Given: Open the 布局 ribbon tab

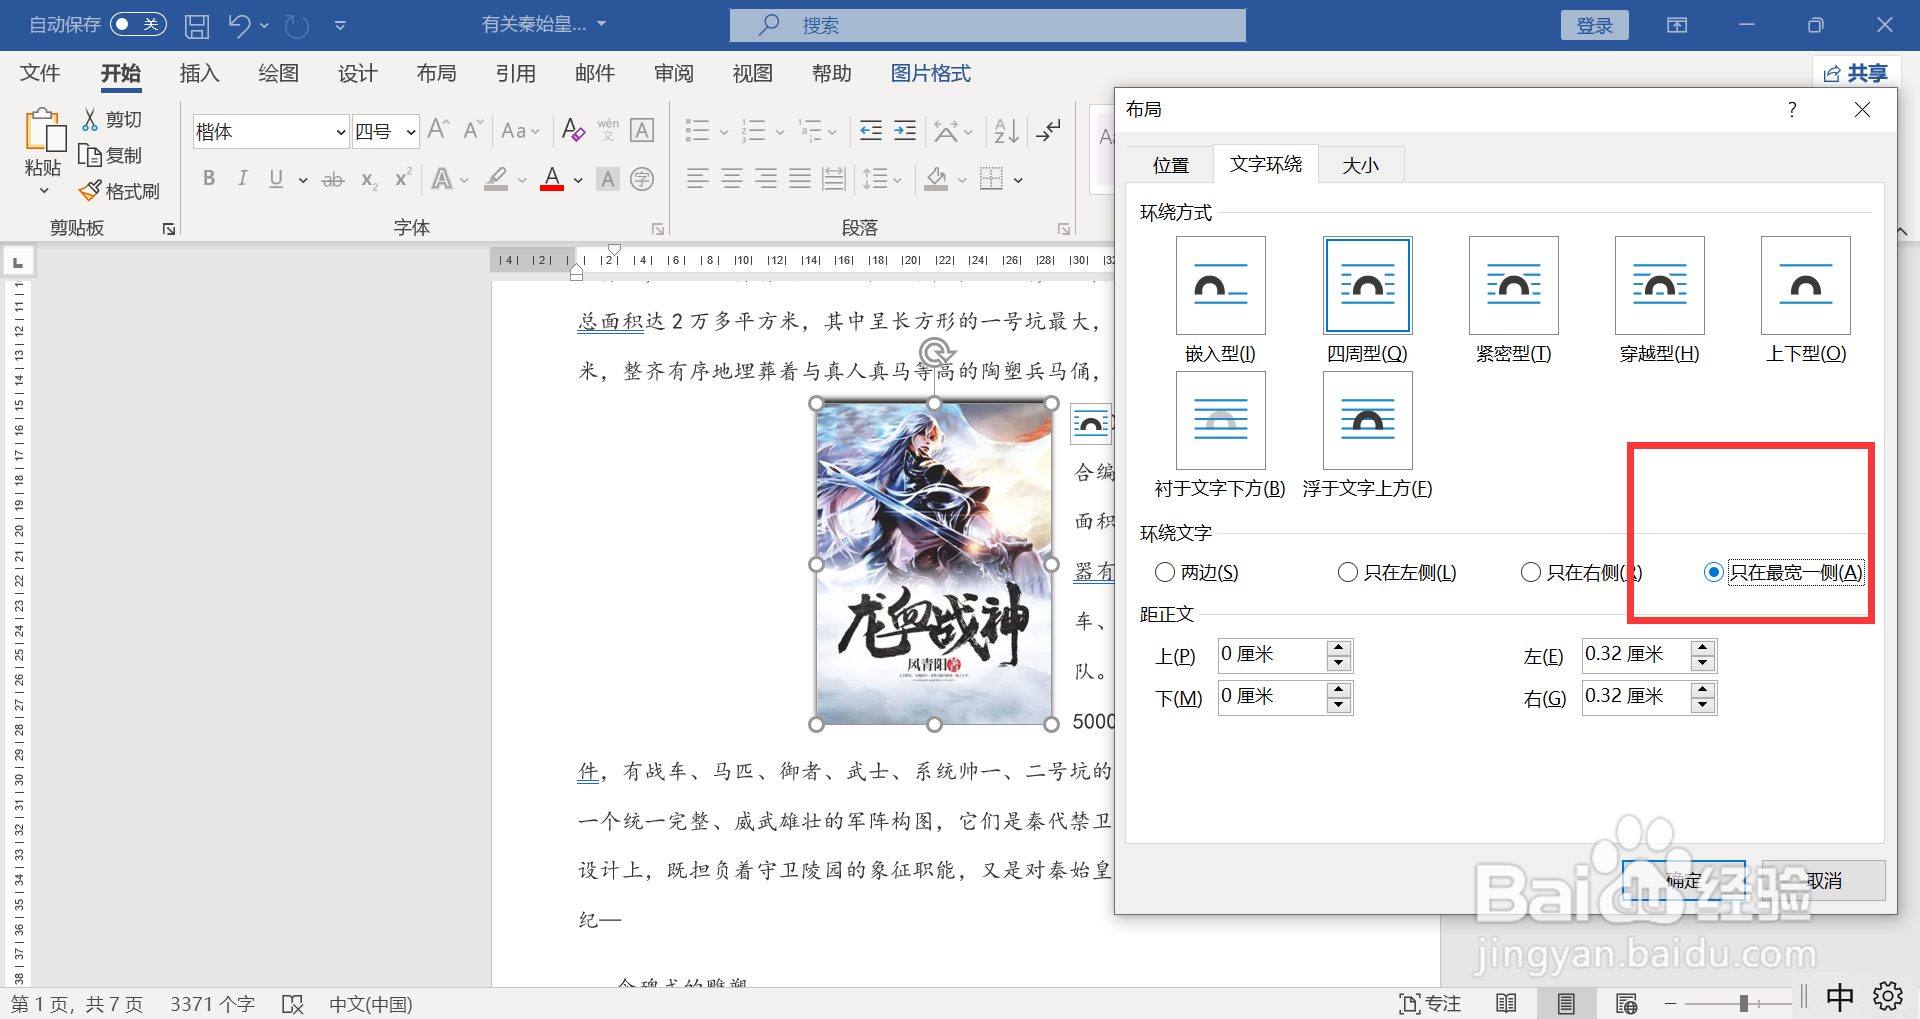Looking at the screenshot, I should point(436,73).
